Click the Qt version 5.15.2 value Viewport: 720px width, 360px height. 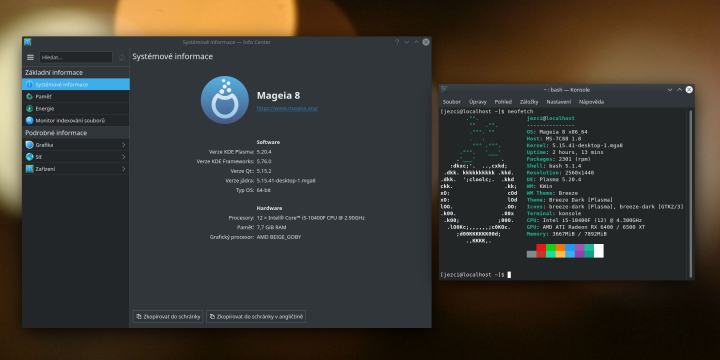click(264, 171)
